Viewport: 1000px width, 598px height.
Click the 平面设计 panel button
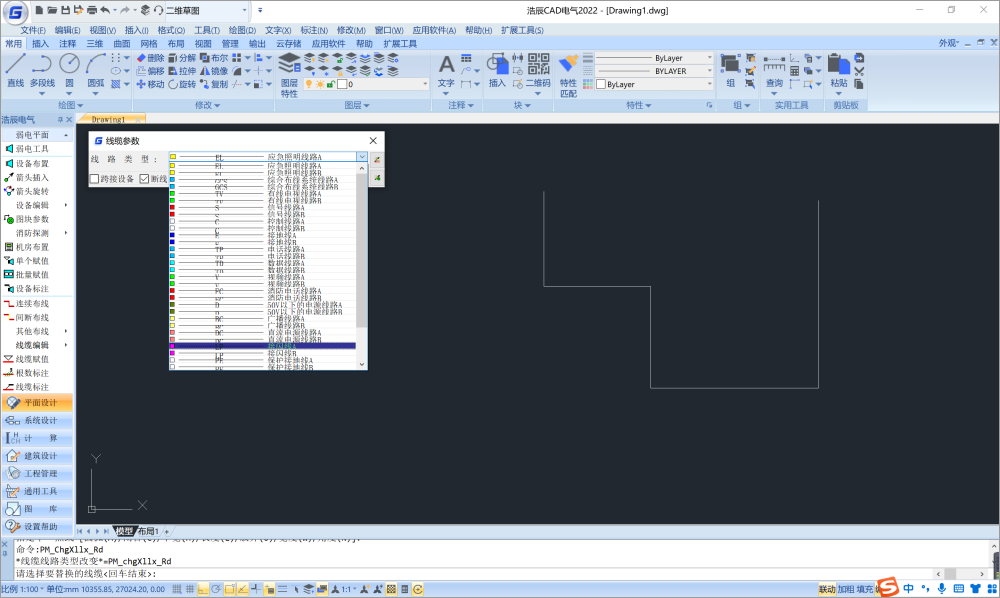39,403
